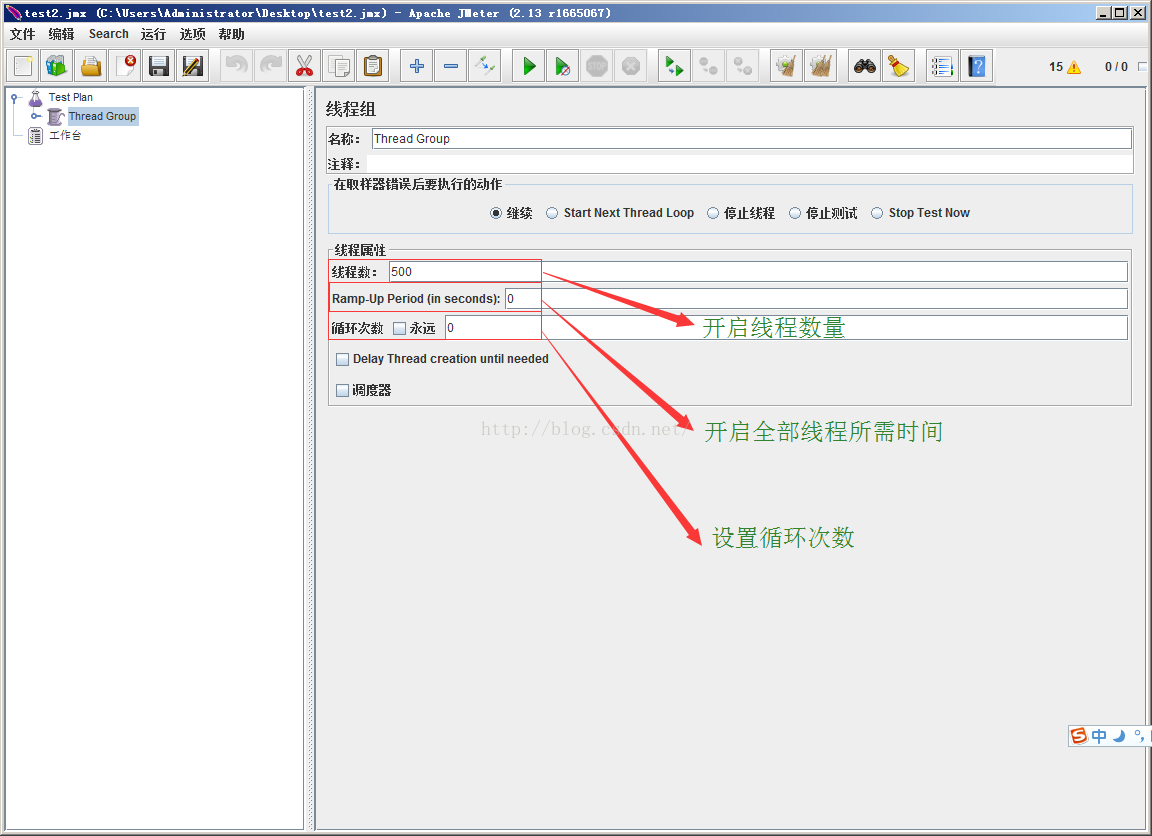The width and height of the screenshot is (1152, 836).
Task: Click the Undo arrow icon
Action: point(237,66)
